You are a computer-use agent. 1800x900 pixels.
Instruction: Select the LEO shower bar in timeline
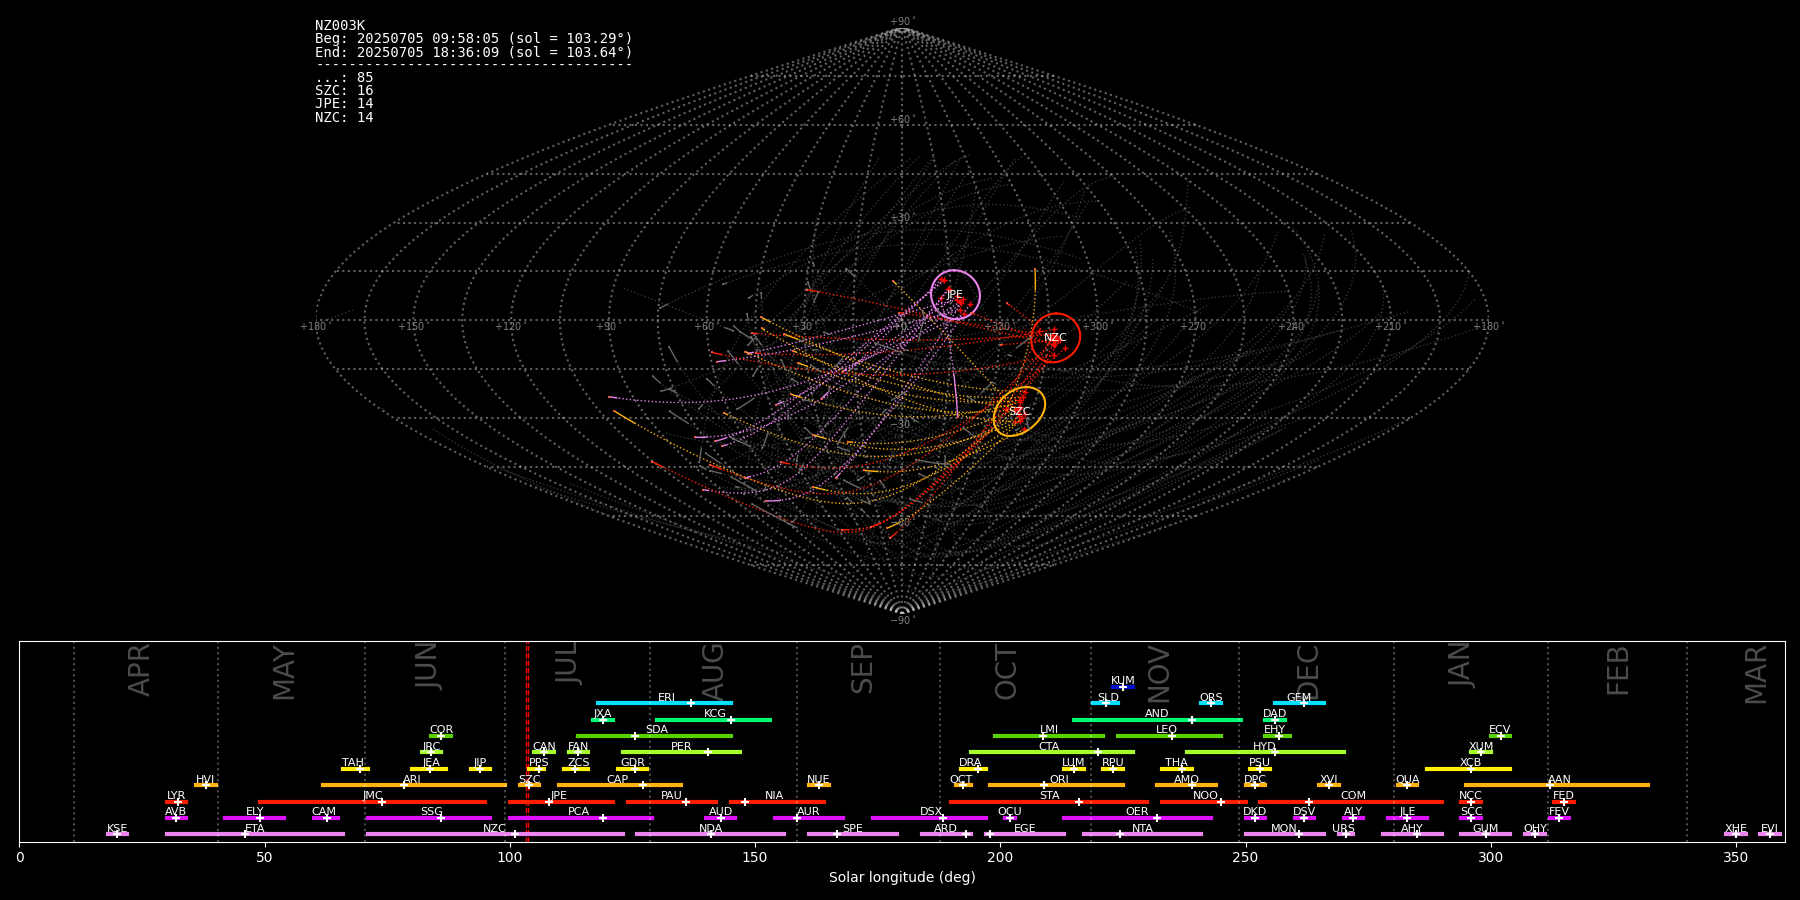(x=1169, y=736)
